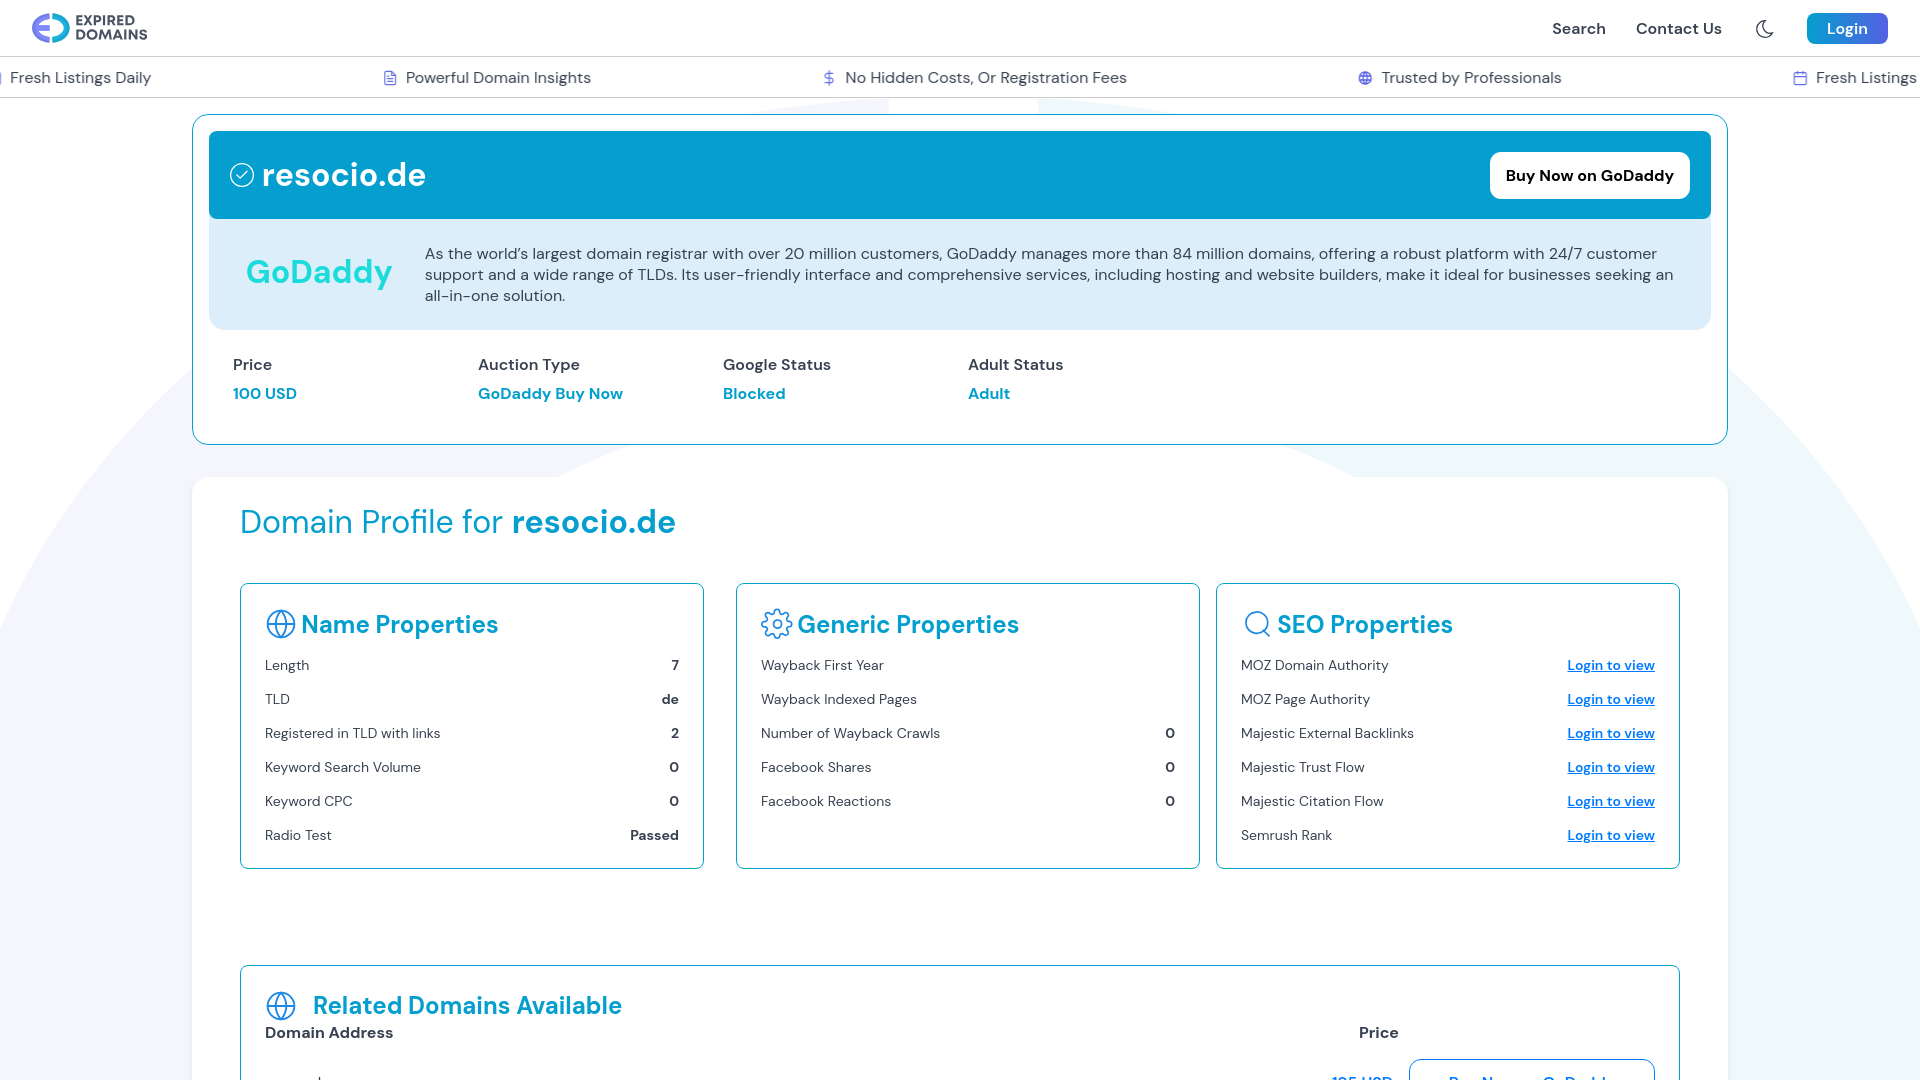Open the Search menu item
The height and width of the screenshot is (1080, 1920).
pos(1578,29)
